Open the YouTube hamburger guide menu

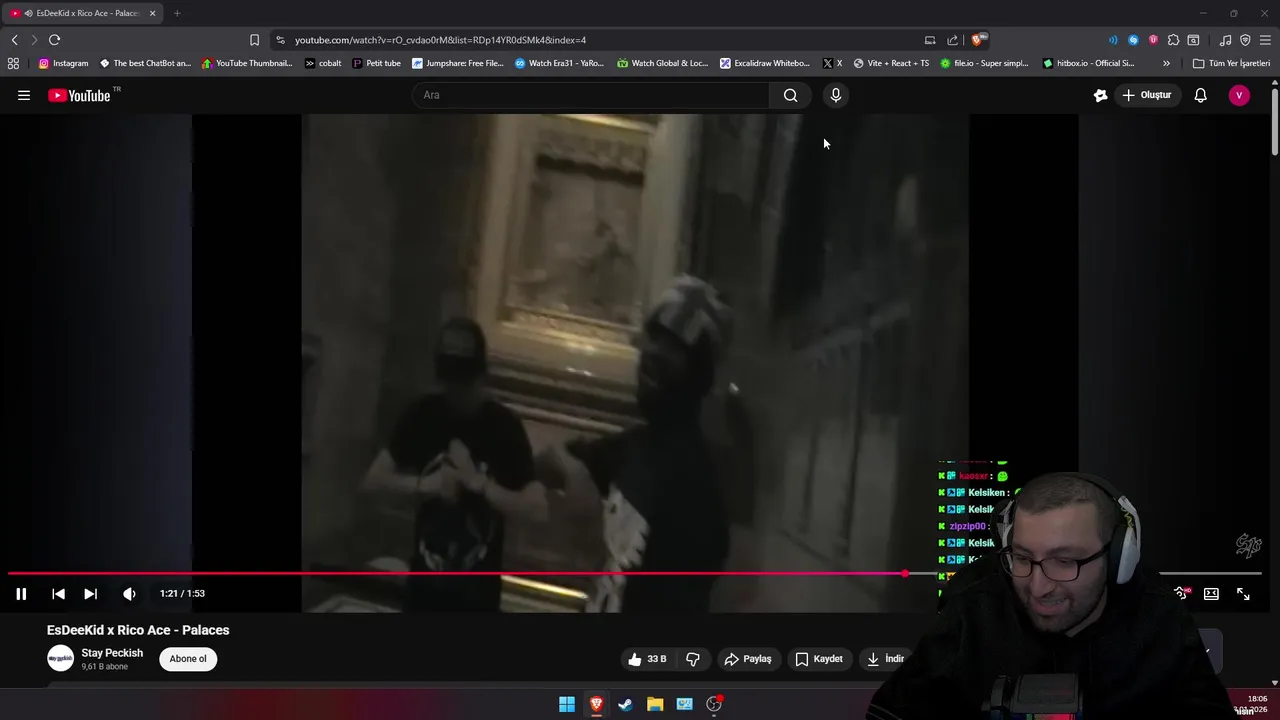pos(24,95)
